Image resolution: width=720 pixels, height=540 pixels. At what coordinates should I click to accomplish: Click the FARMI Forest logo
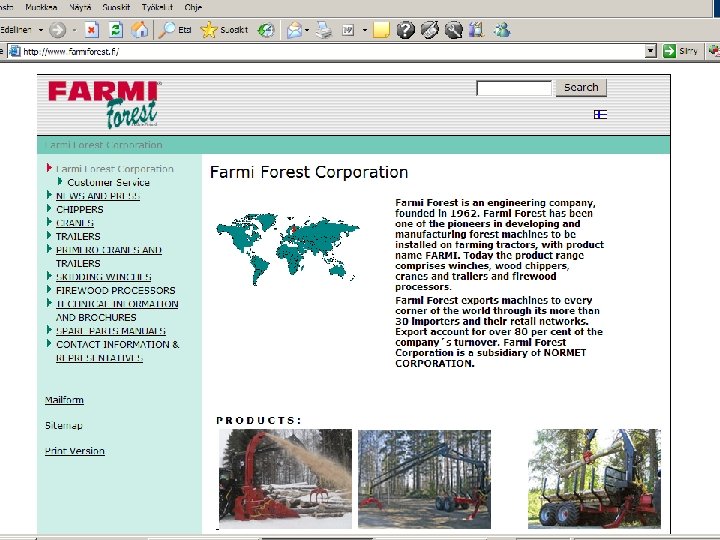tap(105, 105)
